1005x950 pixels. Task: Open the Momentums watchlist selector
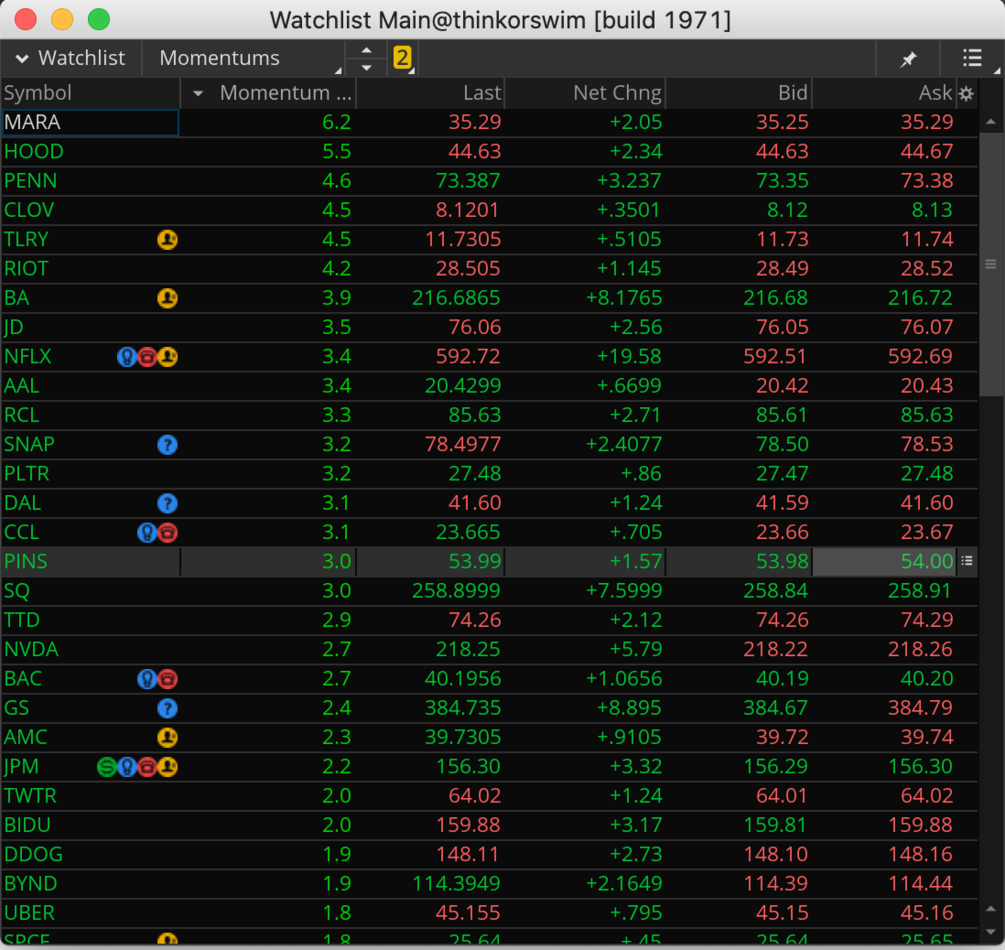244,58
